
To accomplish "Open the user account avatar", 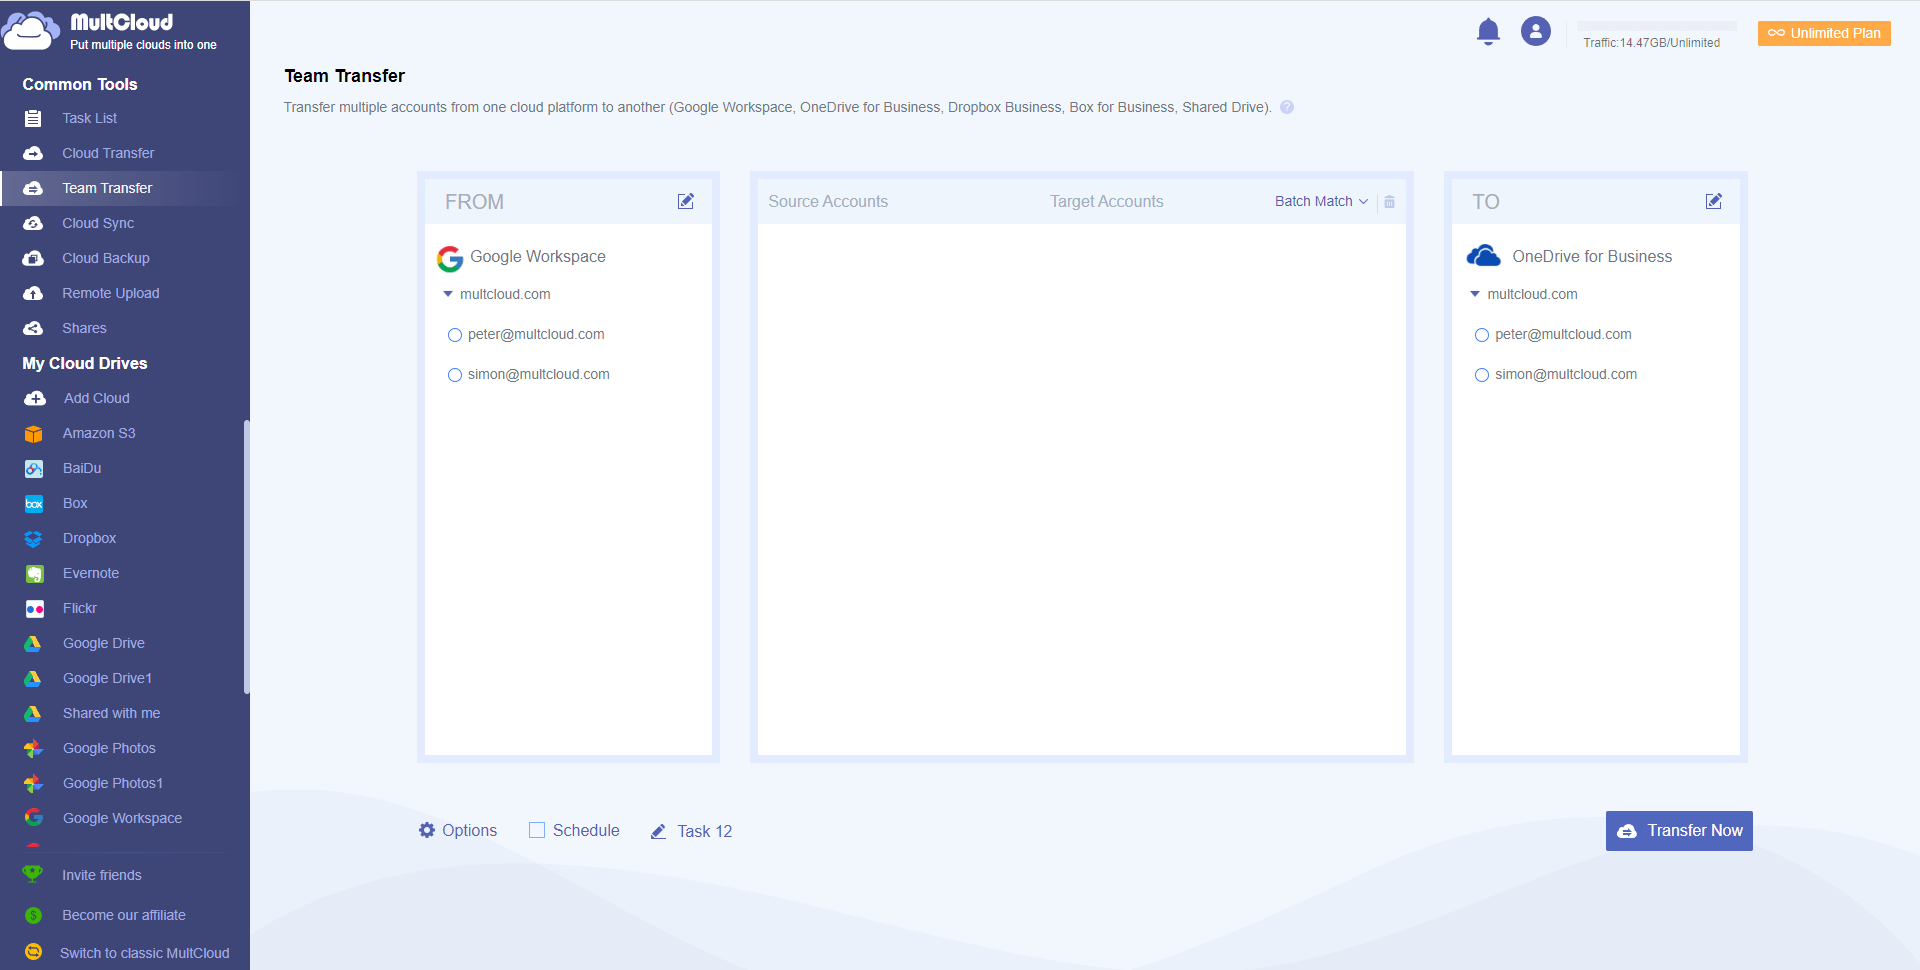I will tap(1536, 31).
